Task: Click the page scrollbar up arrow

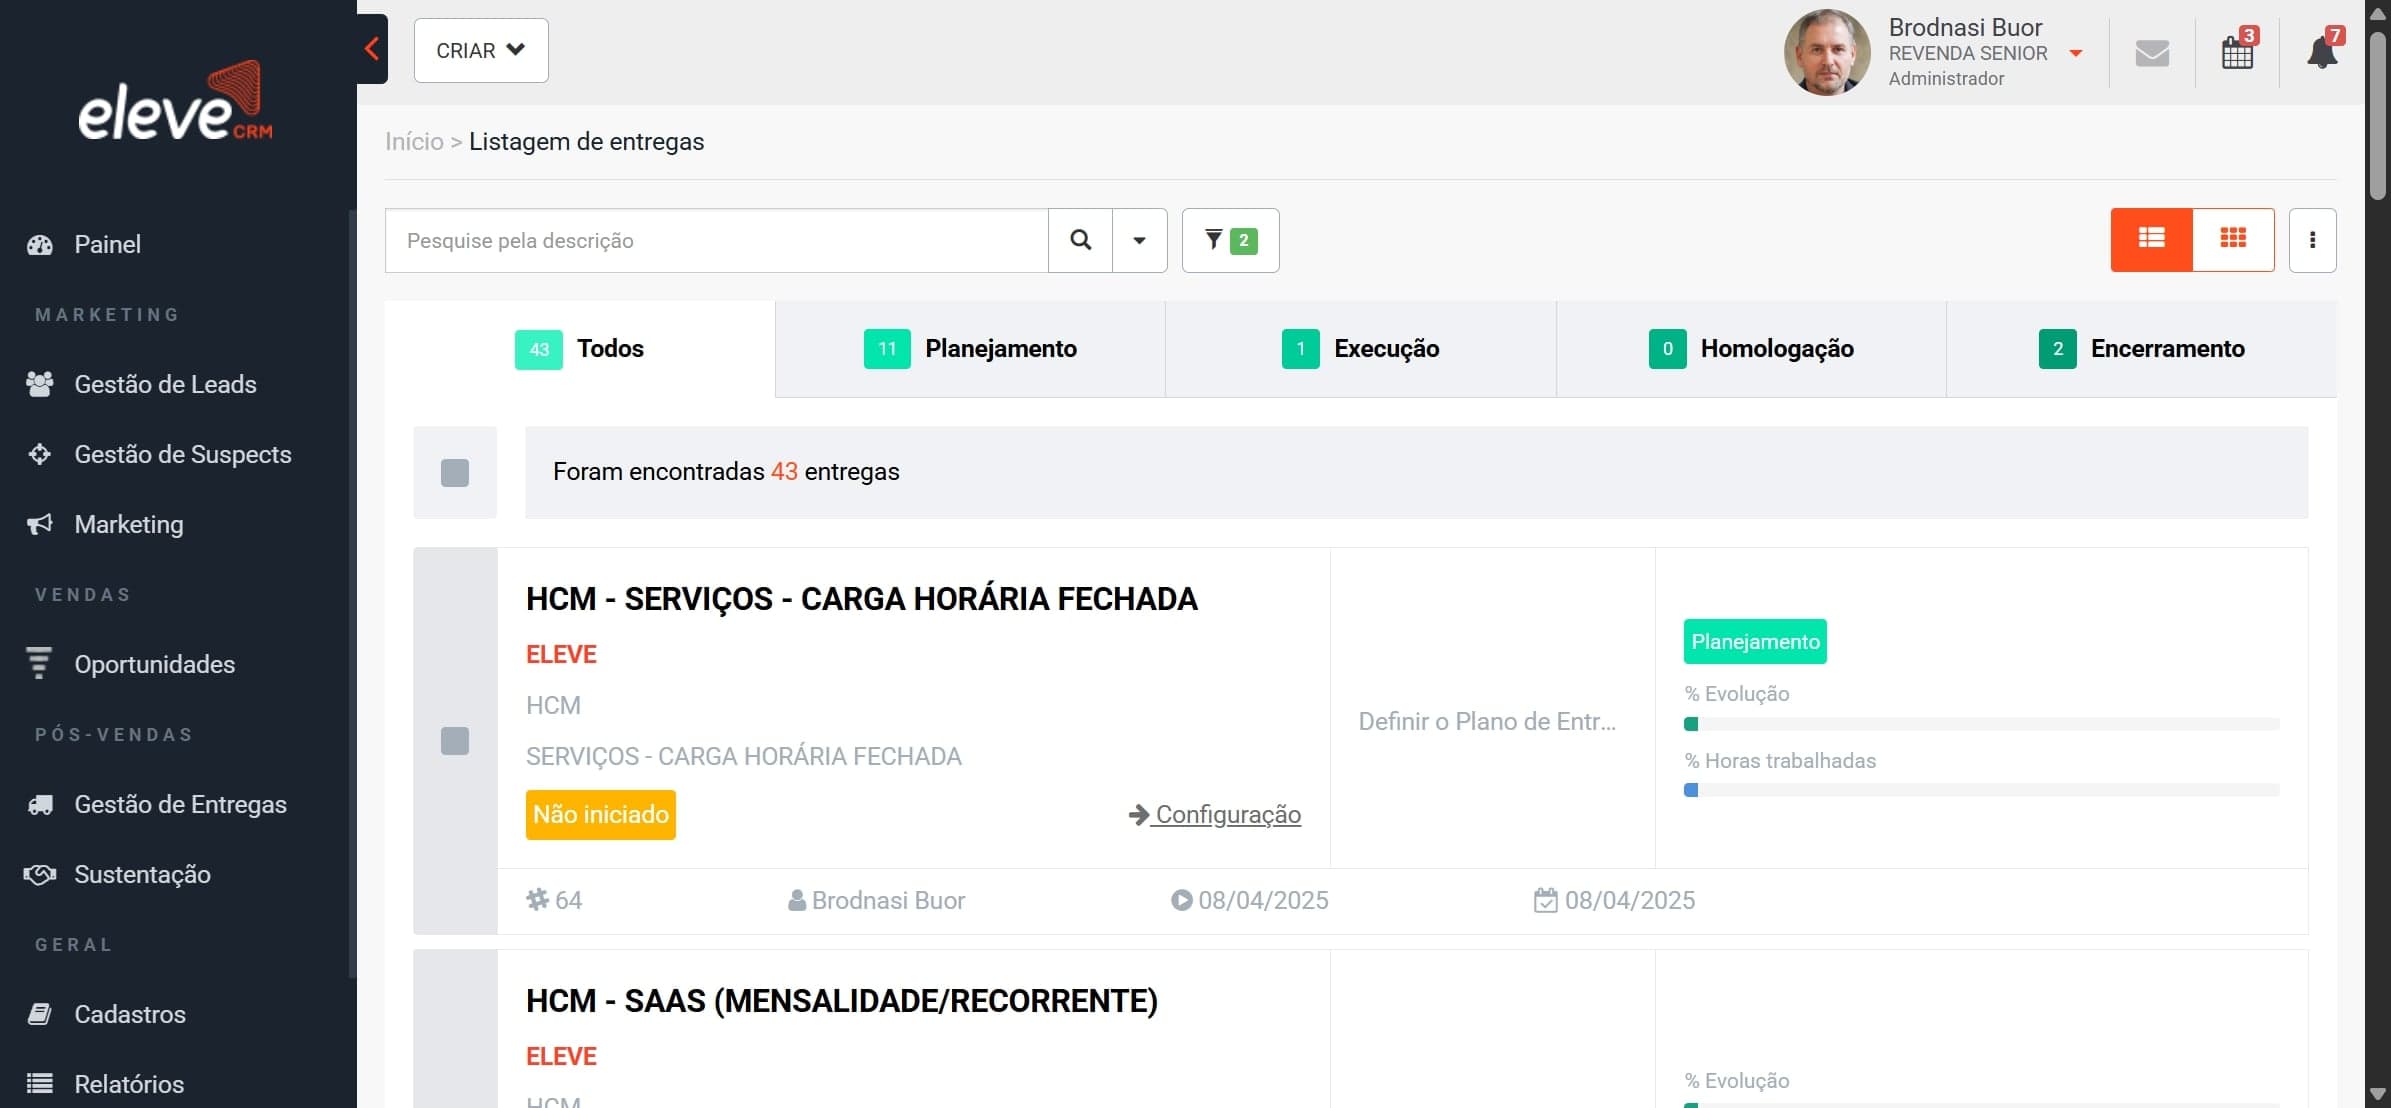Action: 2378,12
